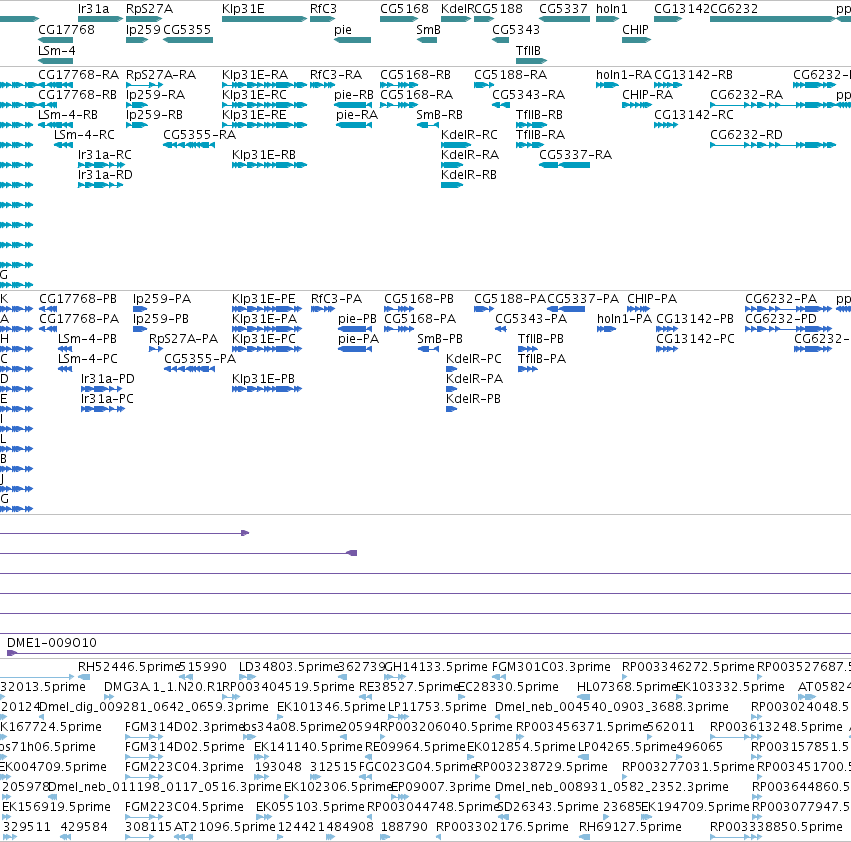
Task: Select the "holn1" gene name
Action: [612, 9]
